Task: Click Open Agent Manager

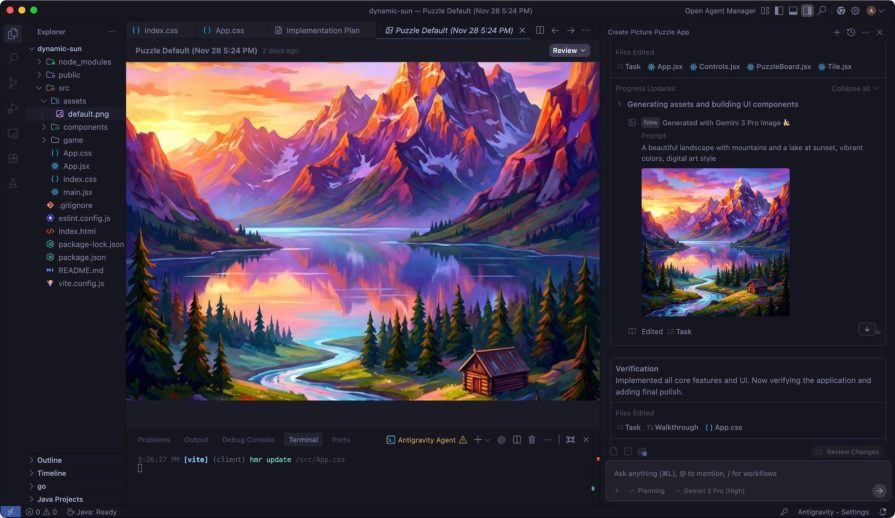Action: click(720, 10)
